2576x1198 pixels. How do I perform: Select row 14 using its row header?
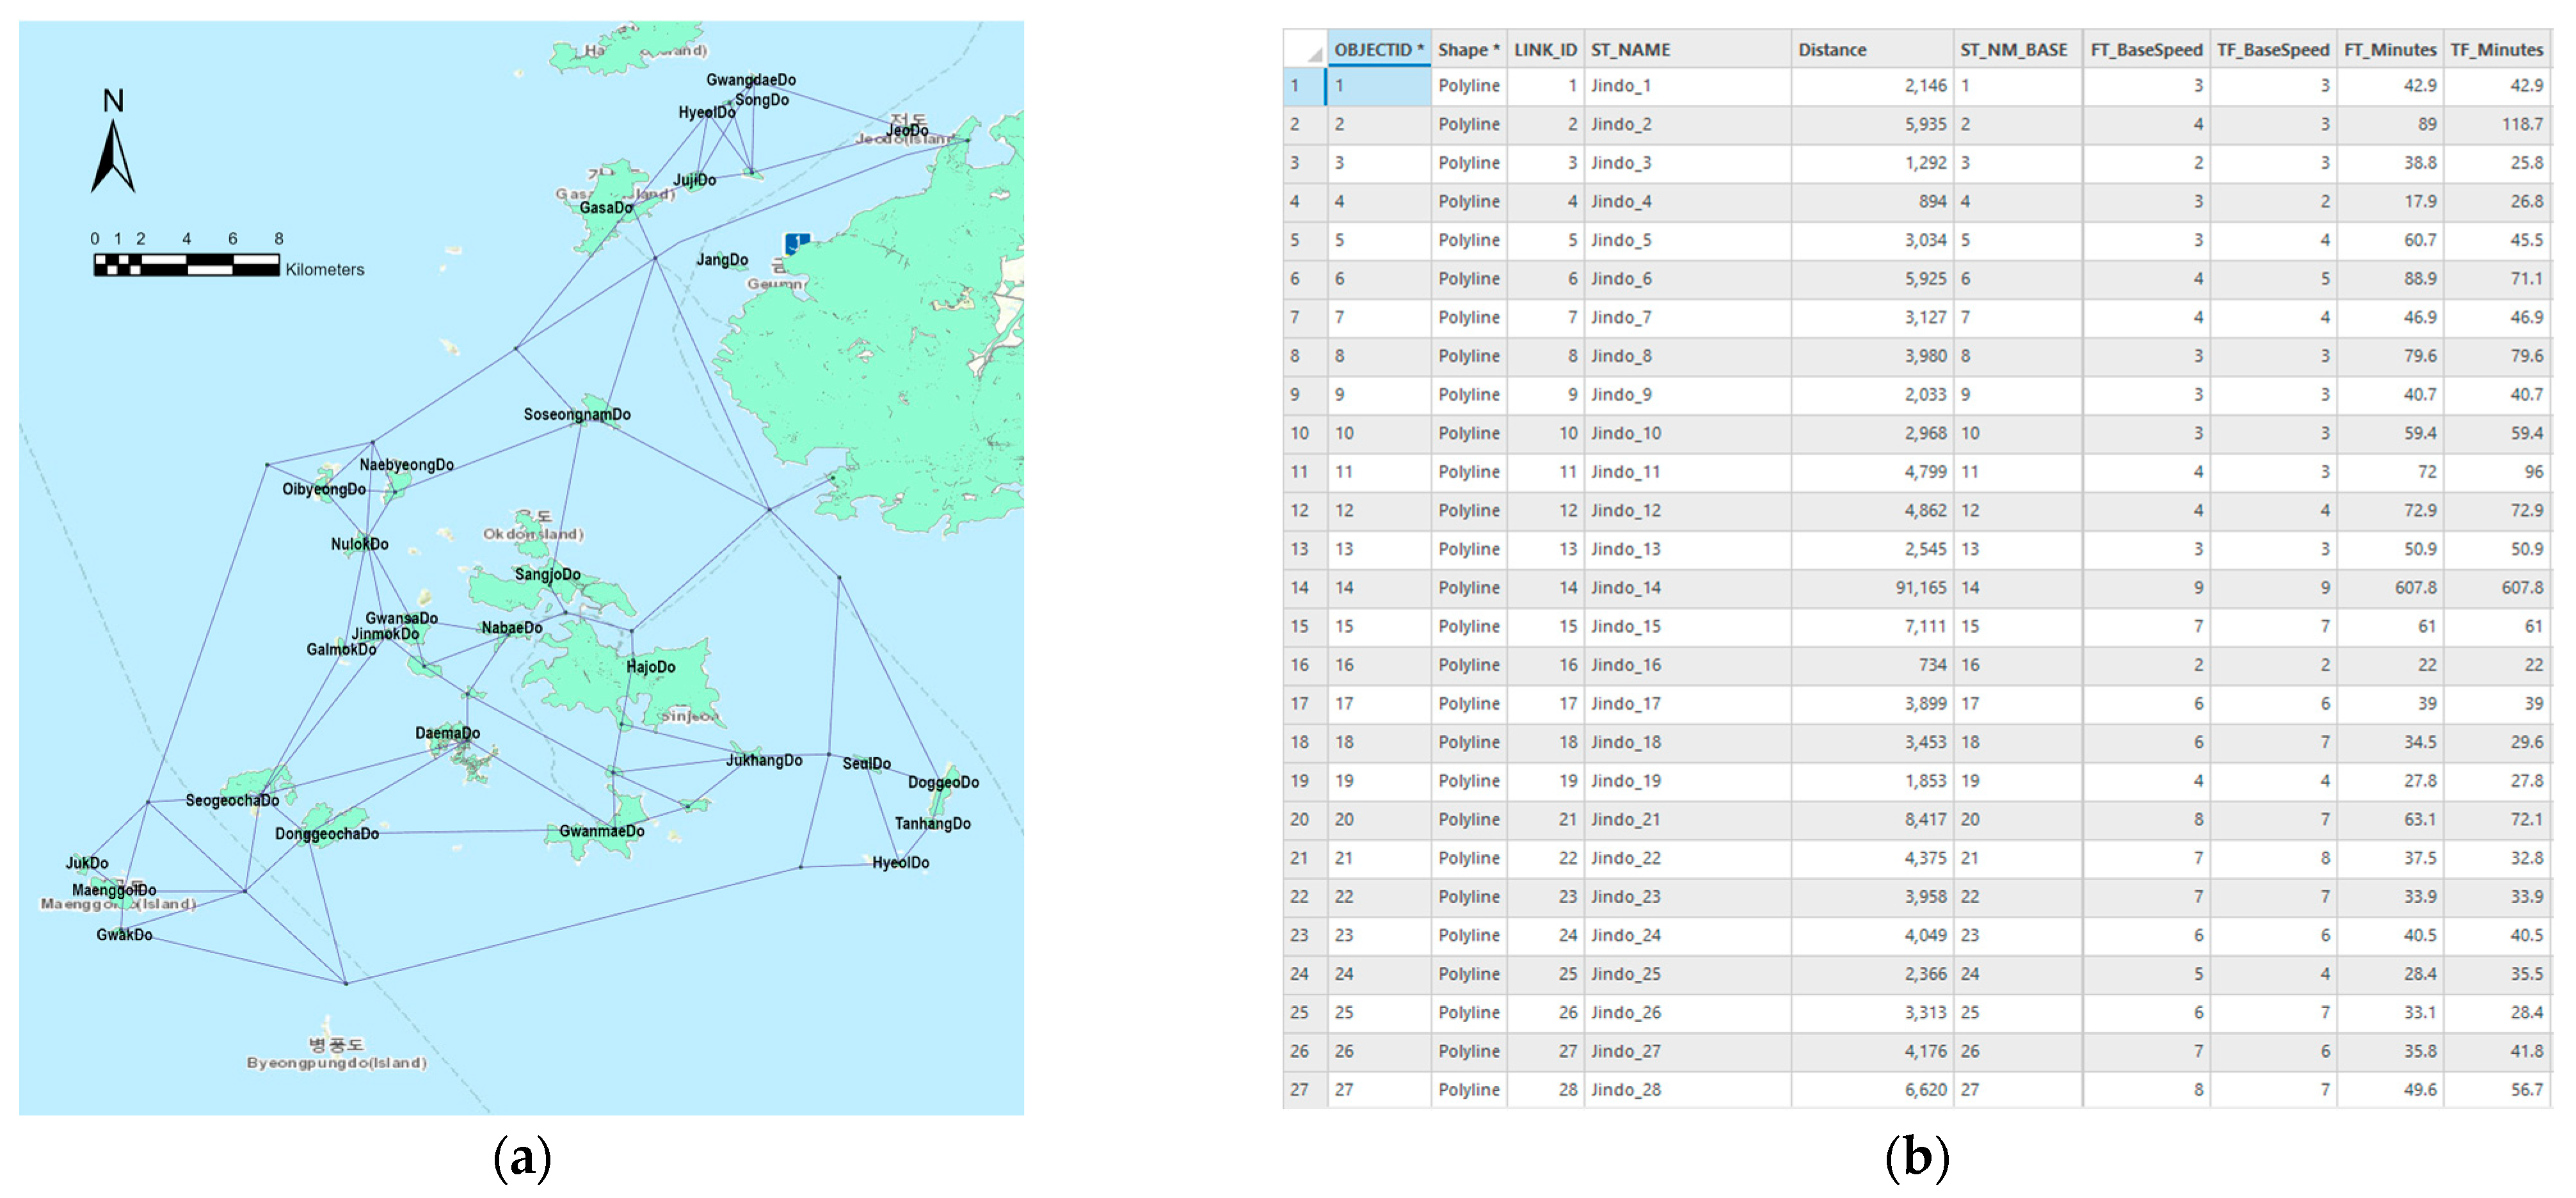click(1300, 588)
